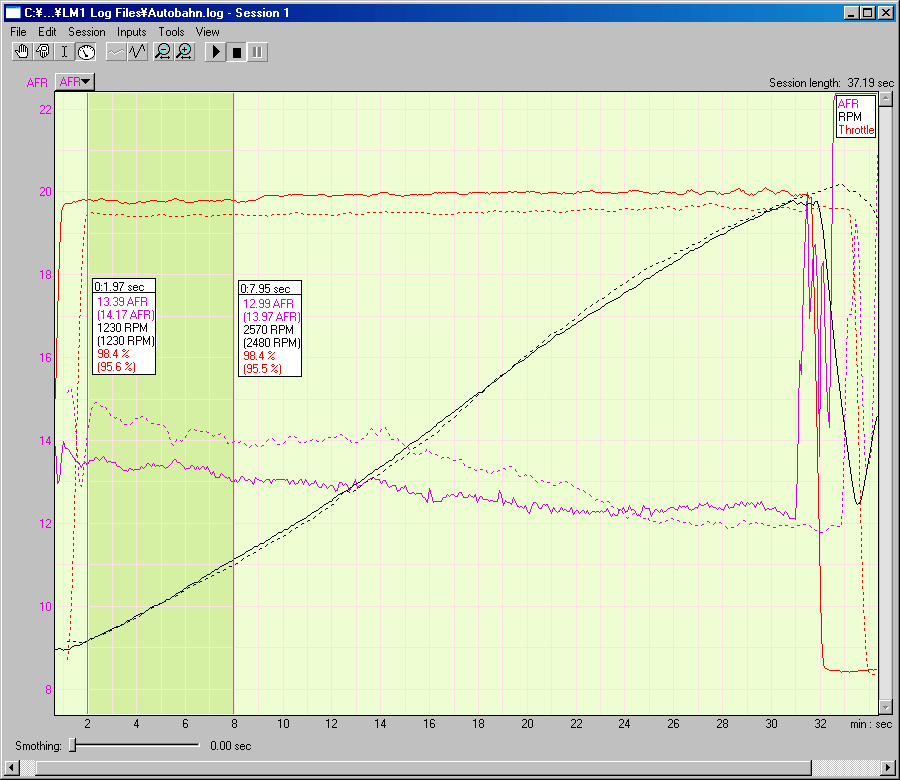
Task: Zoom in horizontally with plus magnifier
Action: [x=185, y=52]
